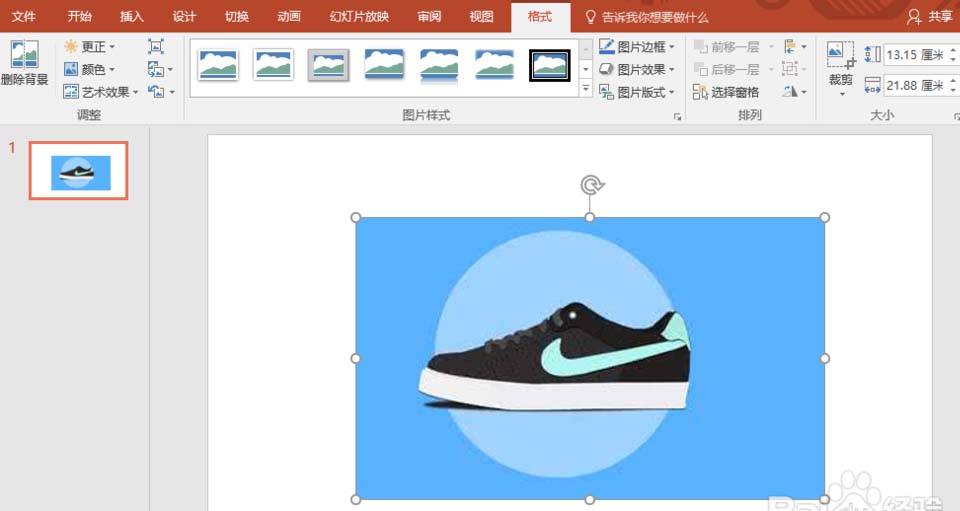Click the Reset Picture icon
This screenshot has width=960, height=511.
[x=160, y=92]
